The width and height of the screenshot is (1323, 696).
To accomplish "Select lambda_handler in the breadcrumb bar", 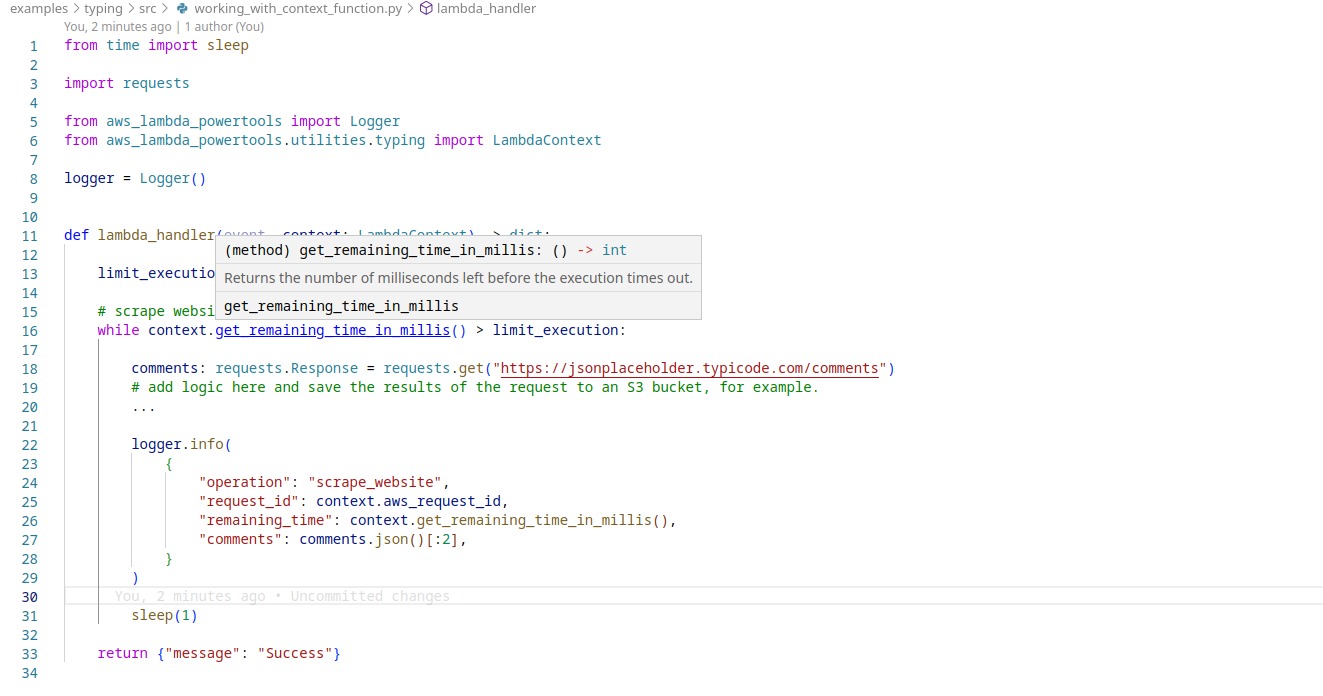I will coord(487,8).
